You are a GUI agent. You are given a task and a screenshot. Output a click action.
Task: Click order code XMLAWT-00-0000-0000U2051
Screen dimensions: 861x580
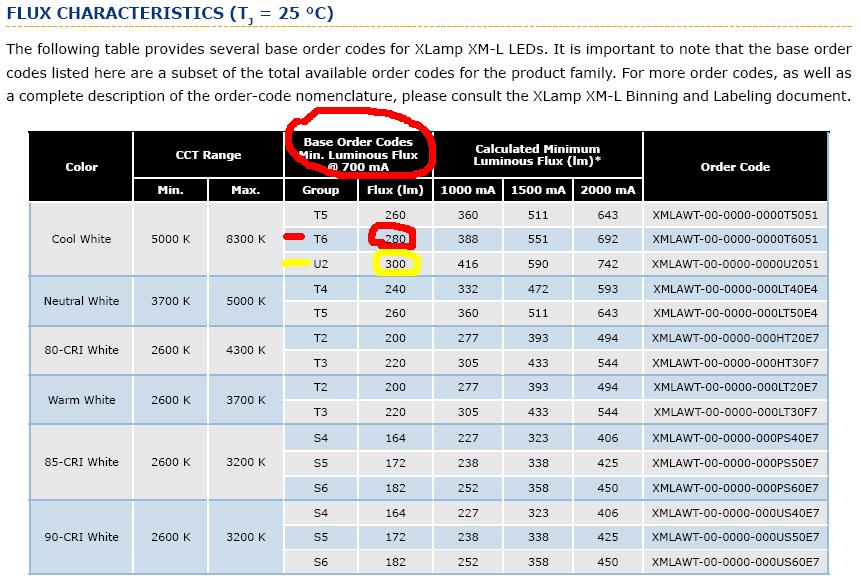(735, 264)
